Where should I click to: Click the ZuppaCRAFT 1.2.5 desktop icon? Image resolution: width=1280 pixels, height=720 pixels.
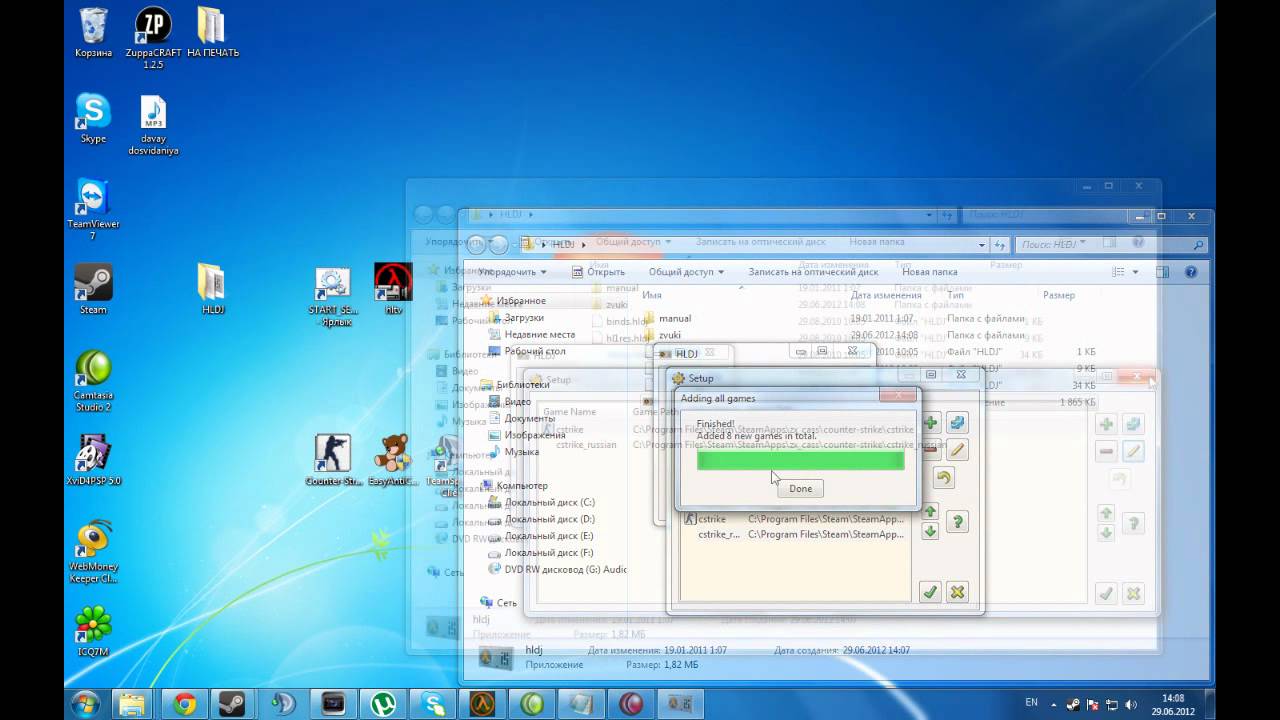coord(152,38)
